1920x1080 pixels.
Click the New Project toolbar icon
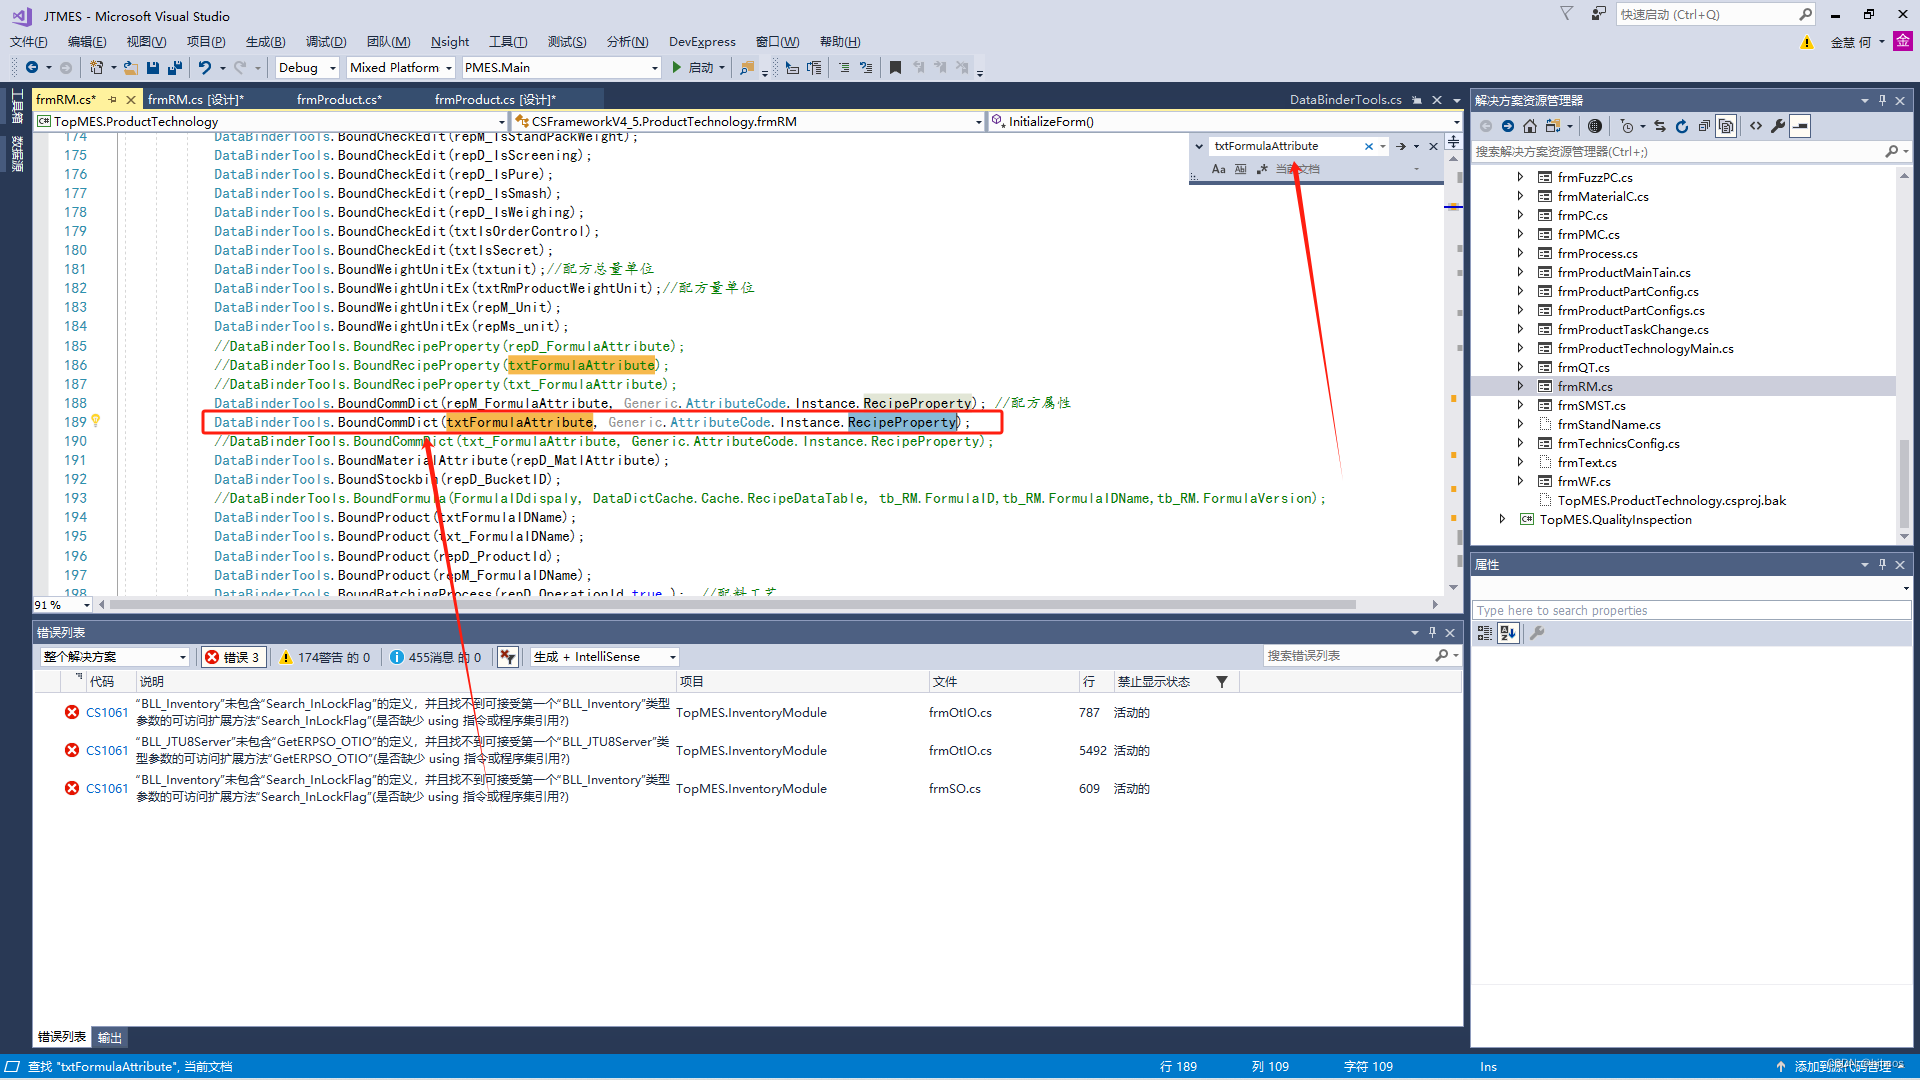click(96, 68)
